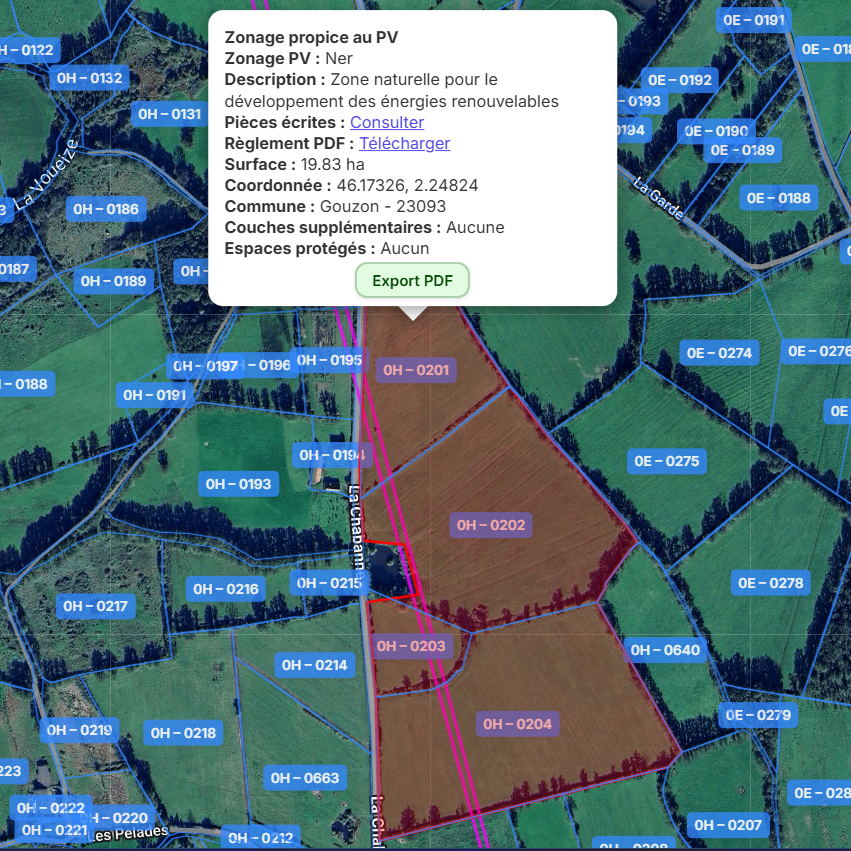Select parcel label 0H – 0640
This screenshot has width=851, height=851.
tap(665, 650)
